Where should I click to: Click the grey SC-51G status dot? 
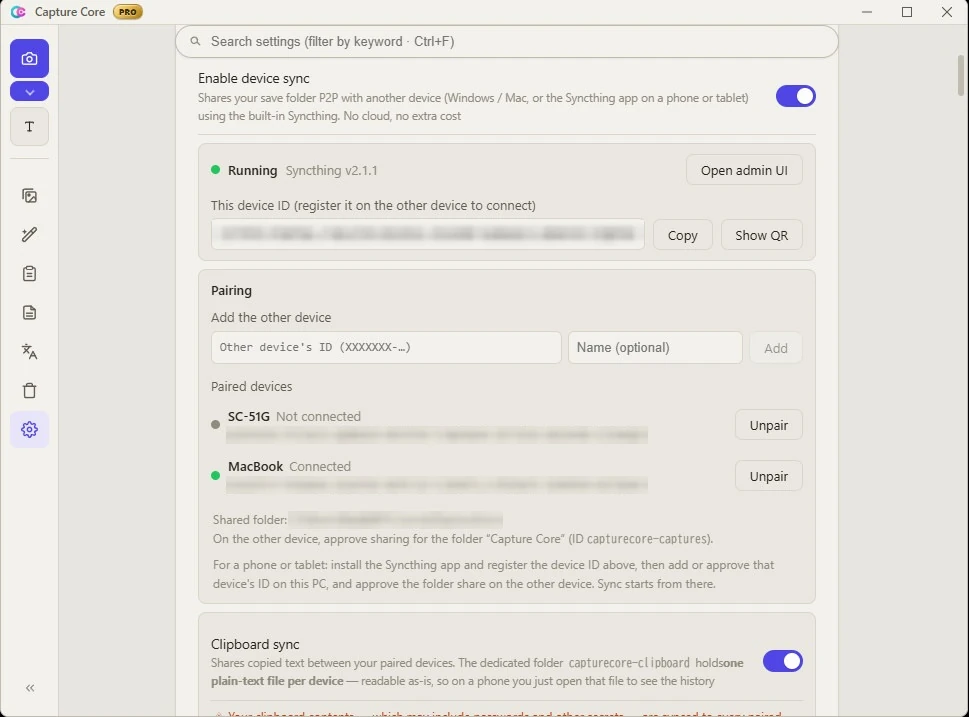pos(215,425)
